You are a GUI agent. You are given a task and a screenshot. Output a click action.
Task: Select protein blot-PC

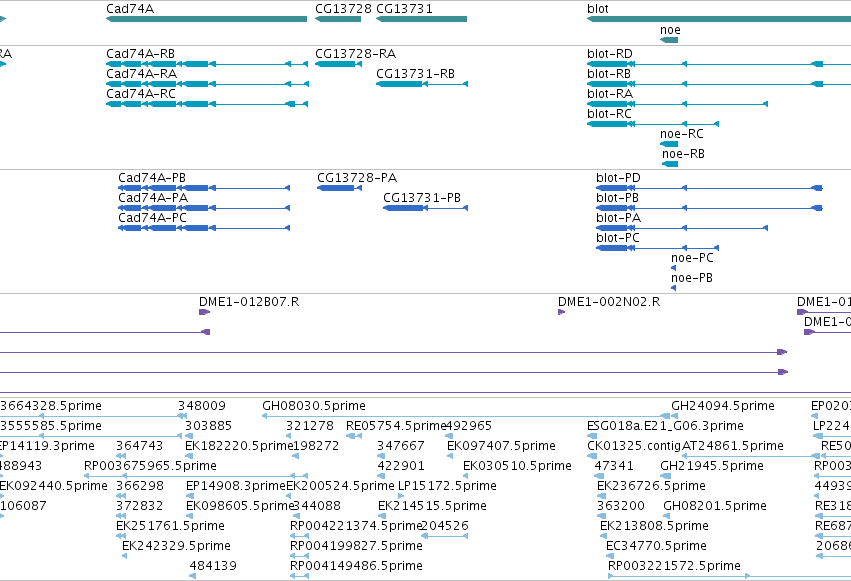pos(618,238)
